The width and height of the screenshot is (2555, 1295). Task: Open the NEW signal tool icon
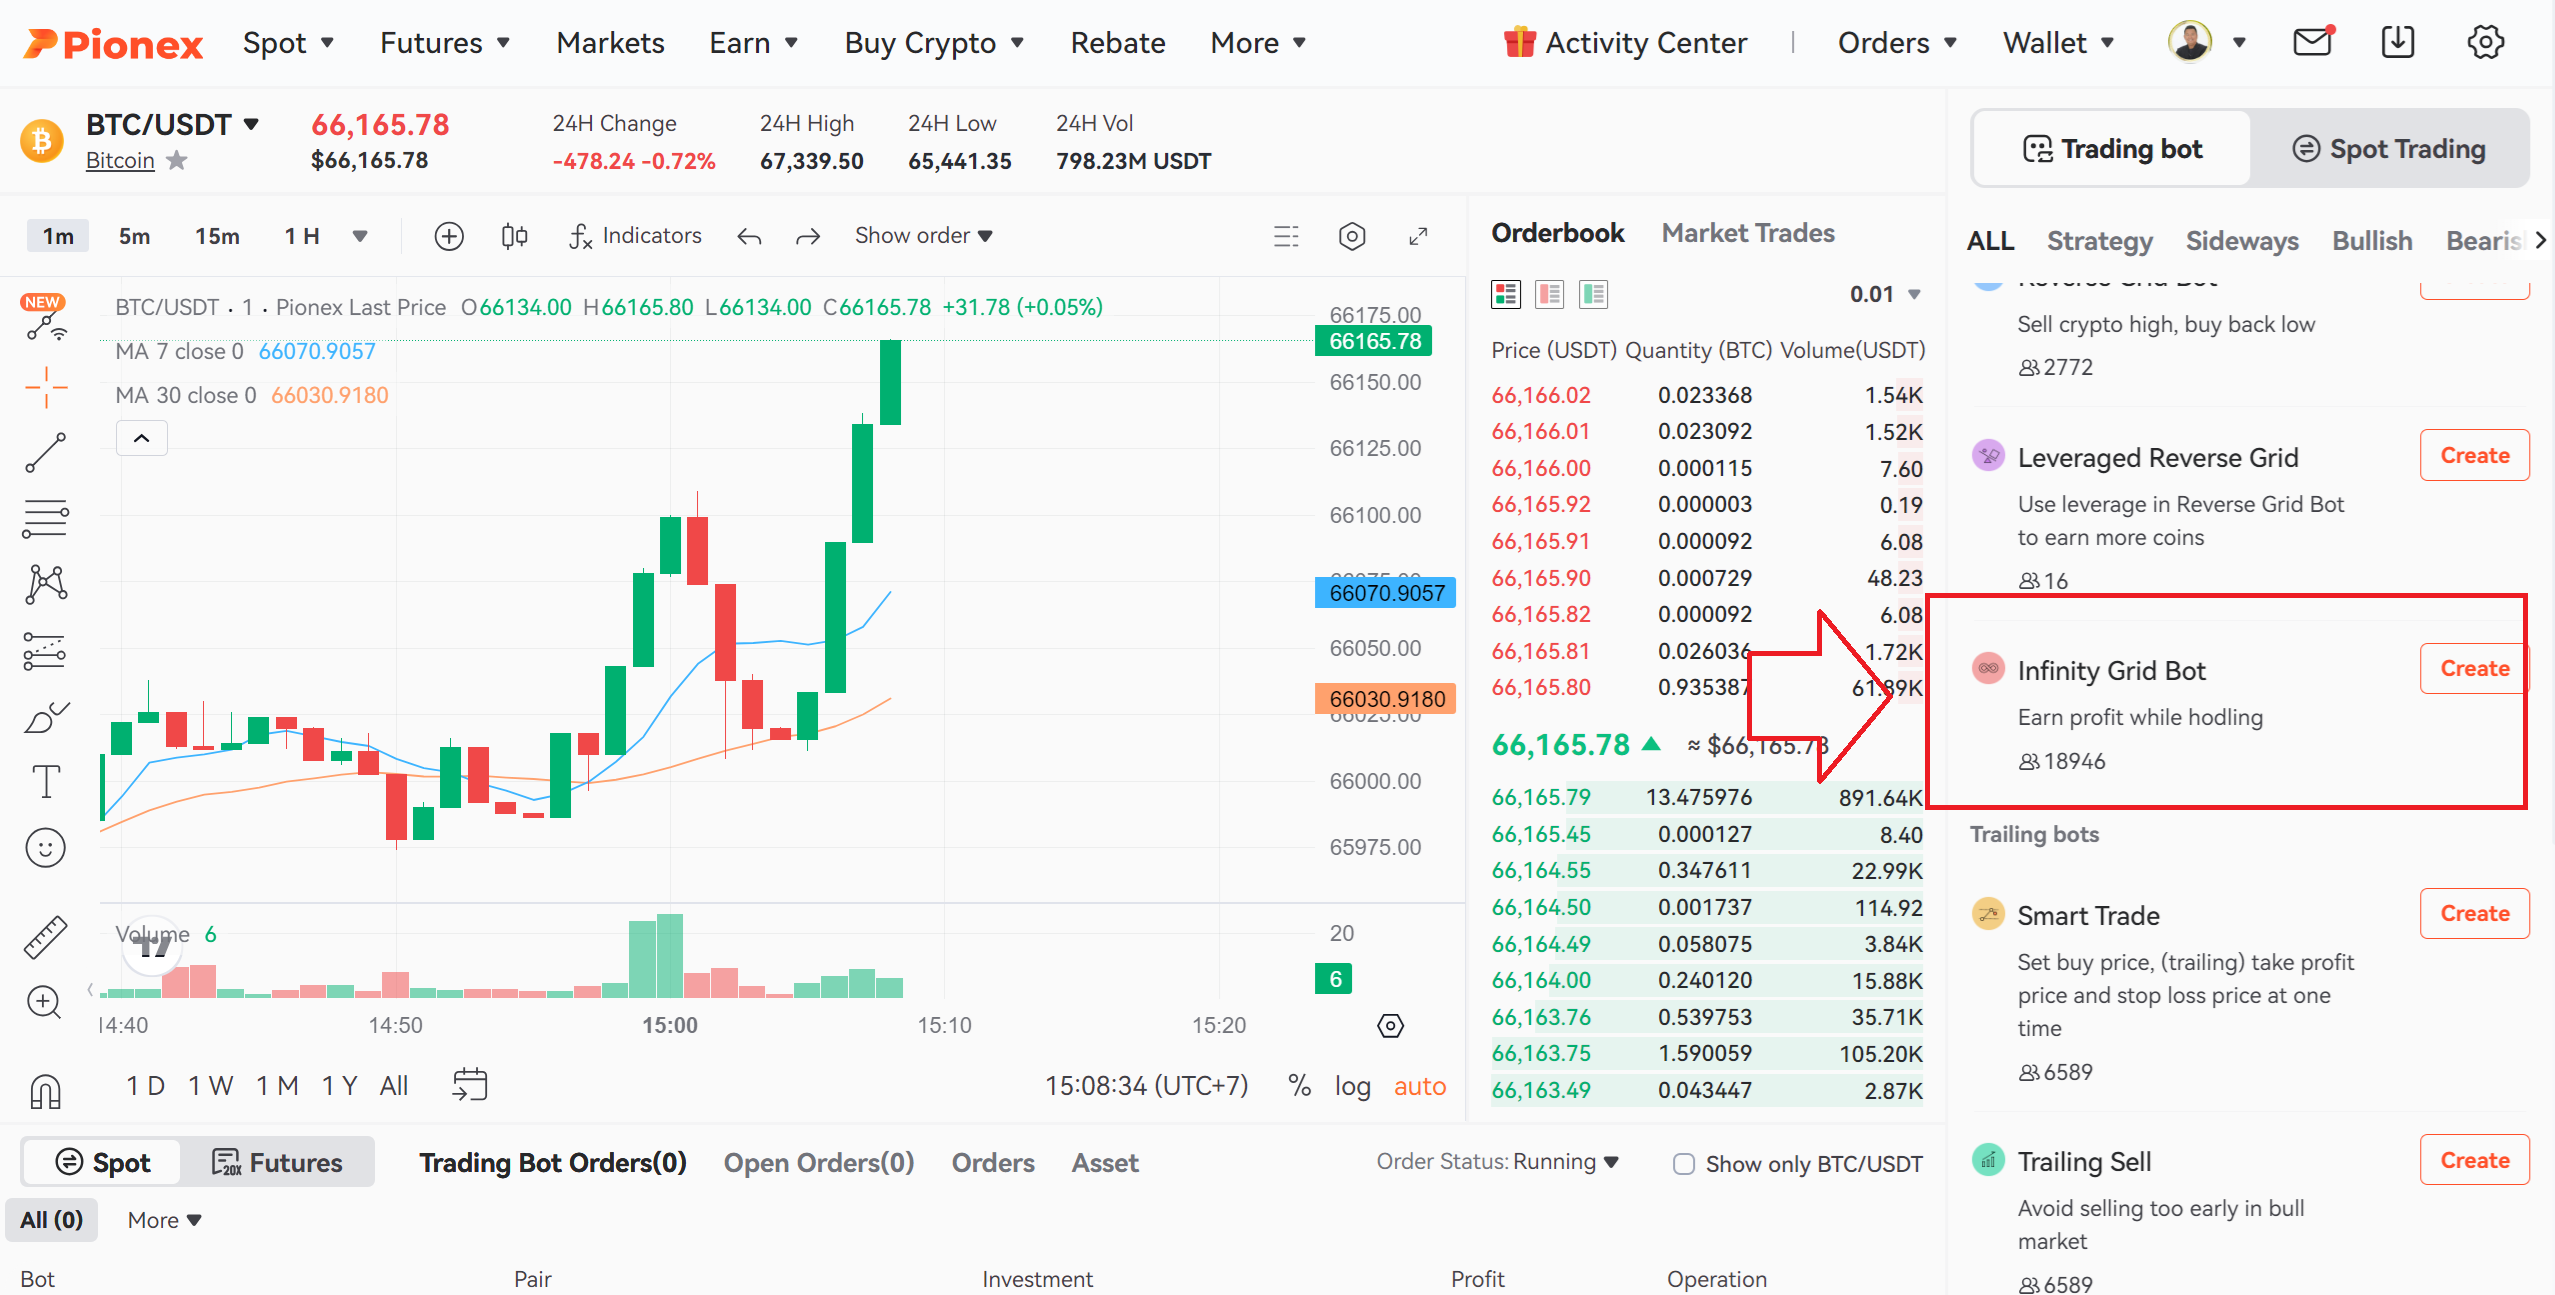click(x=45, y=318)
